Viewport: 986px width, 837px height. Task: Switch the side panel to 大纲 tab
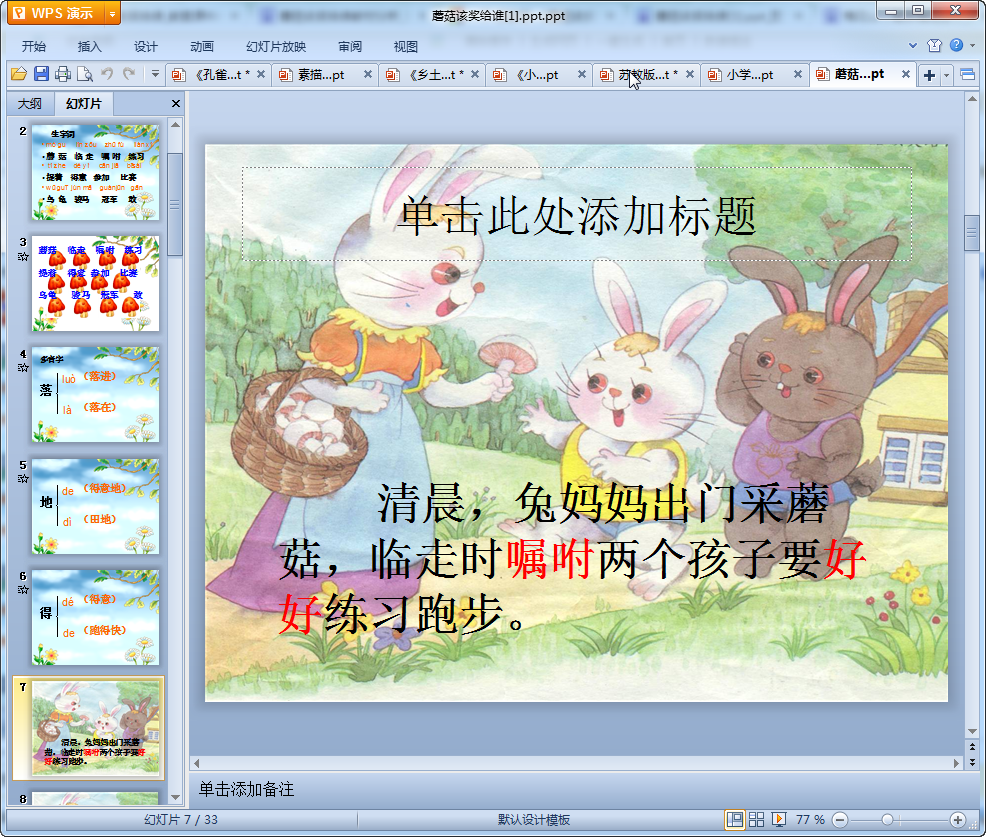tap(30, 103)
